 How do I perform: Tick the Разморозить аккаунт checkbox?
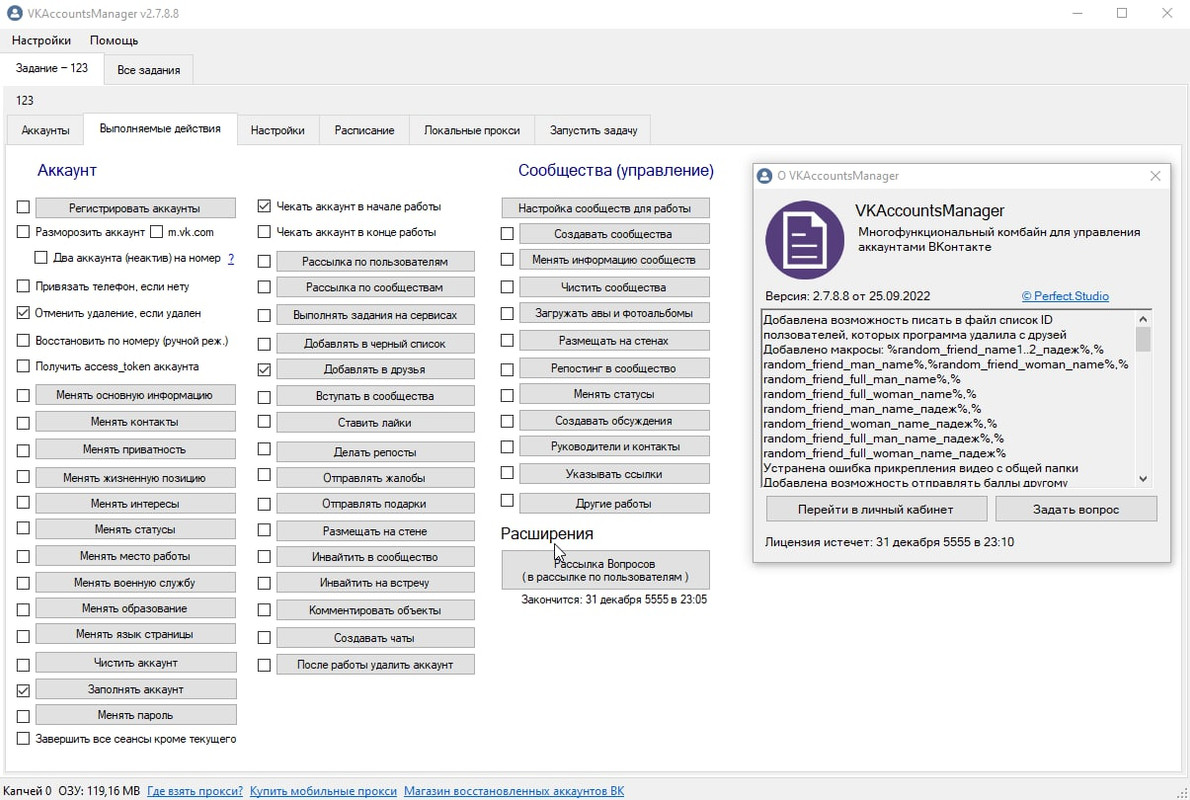pyautogui.click(x=24, y=231)
